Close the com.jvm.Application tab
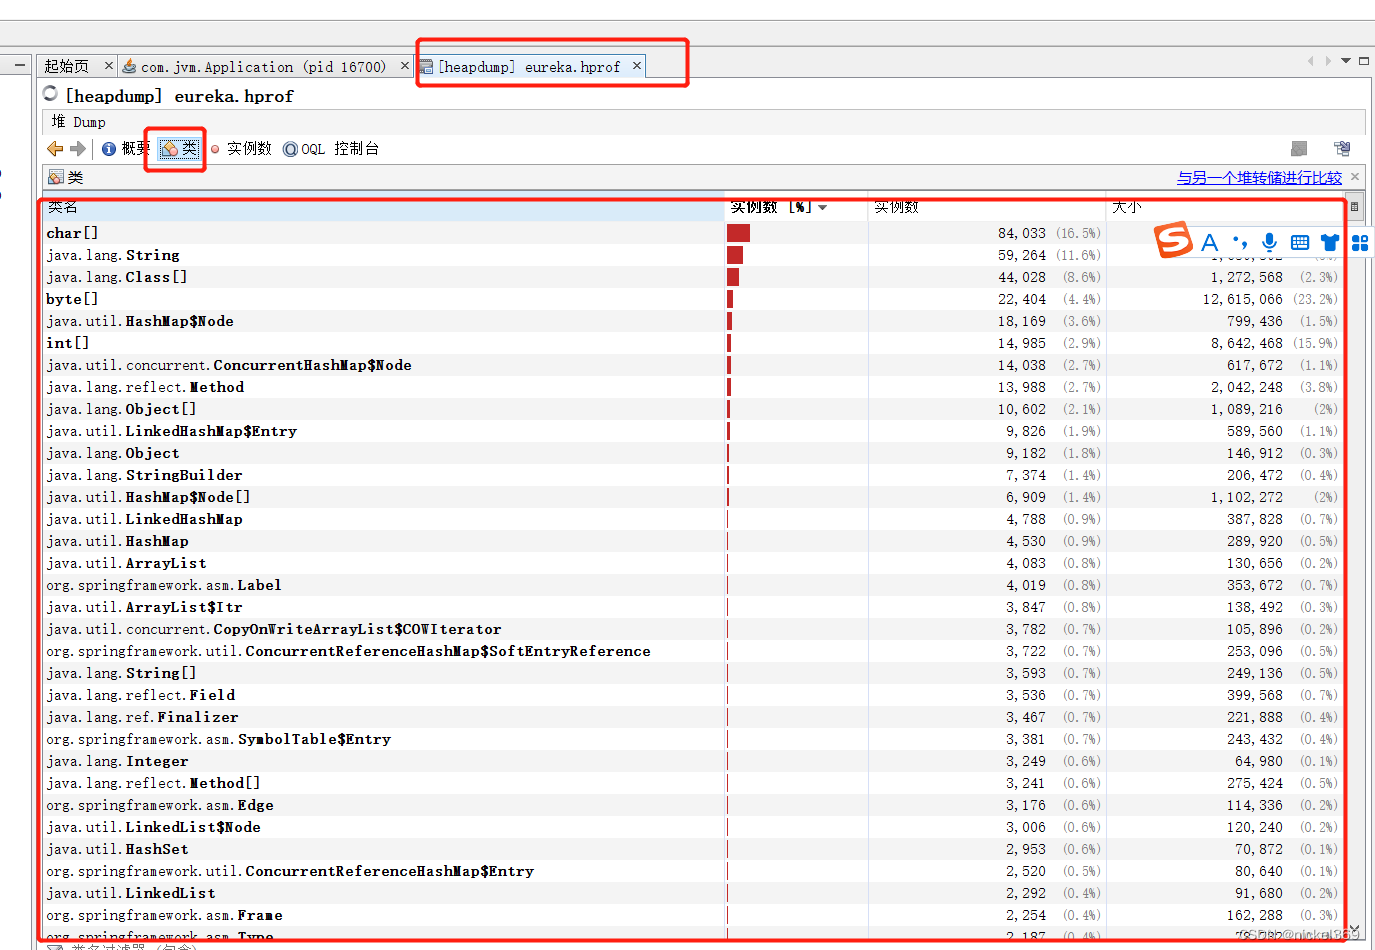The height and width of the screenshot is (950, 1375). tap(405, 65)
